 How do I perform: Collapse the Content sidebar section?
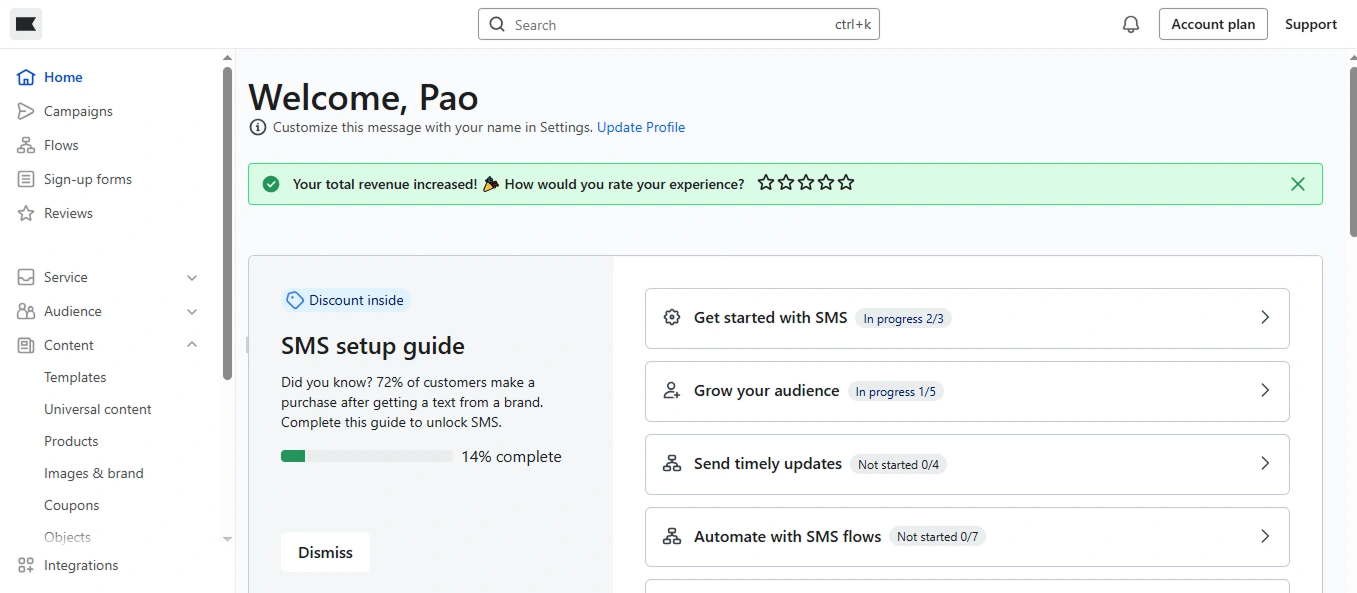click(x=192, y=345)
